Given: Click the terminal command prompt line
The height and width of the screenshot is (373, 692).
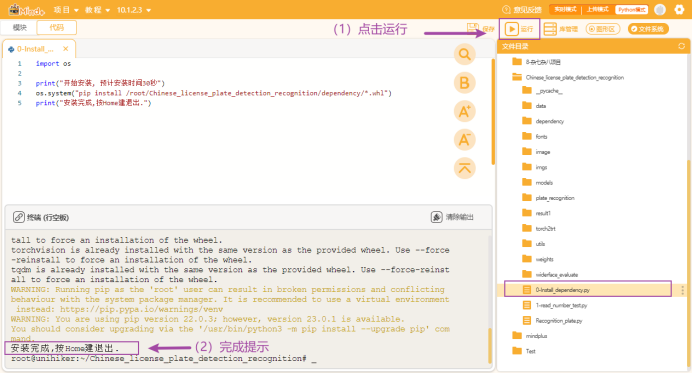Looking at the screenshot, I should click(164, 358).
